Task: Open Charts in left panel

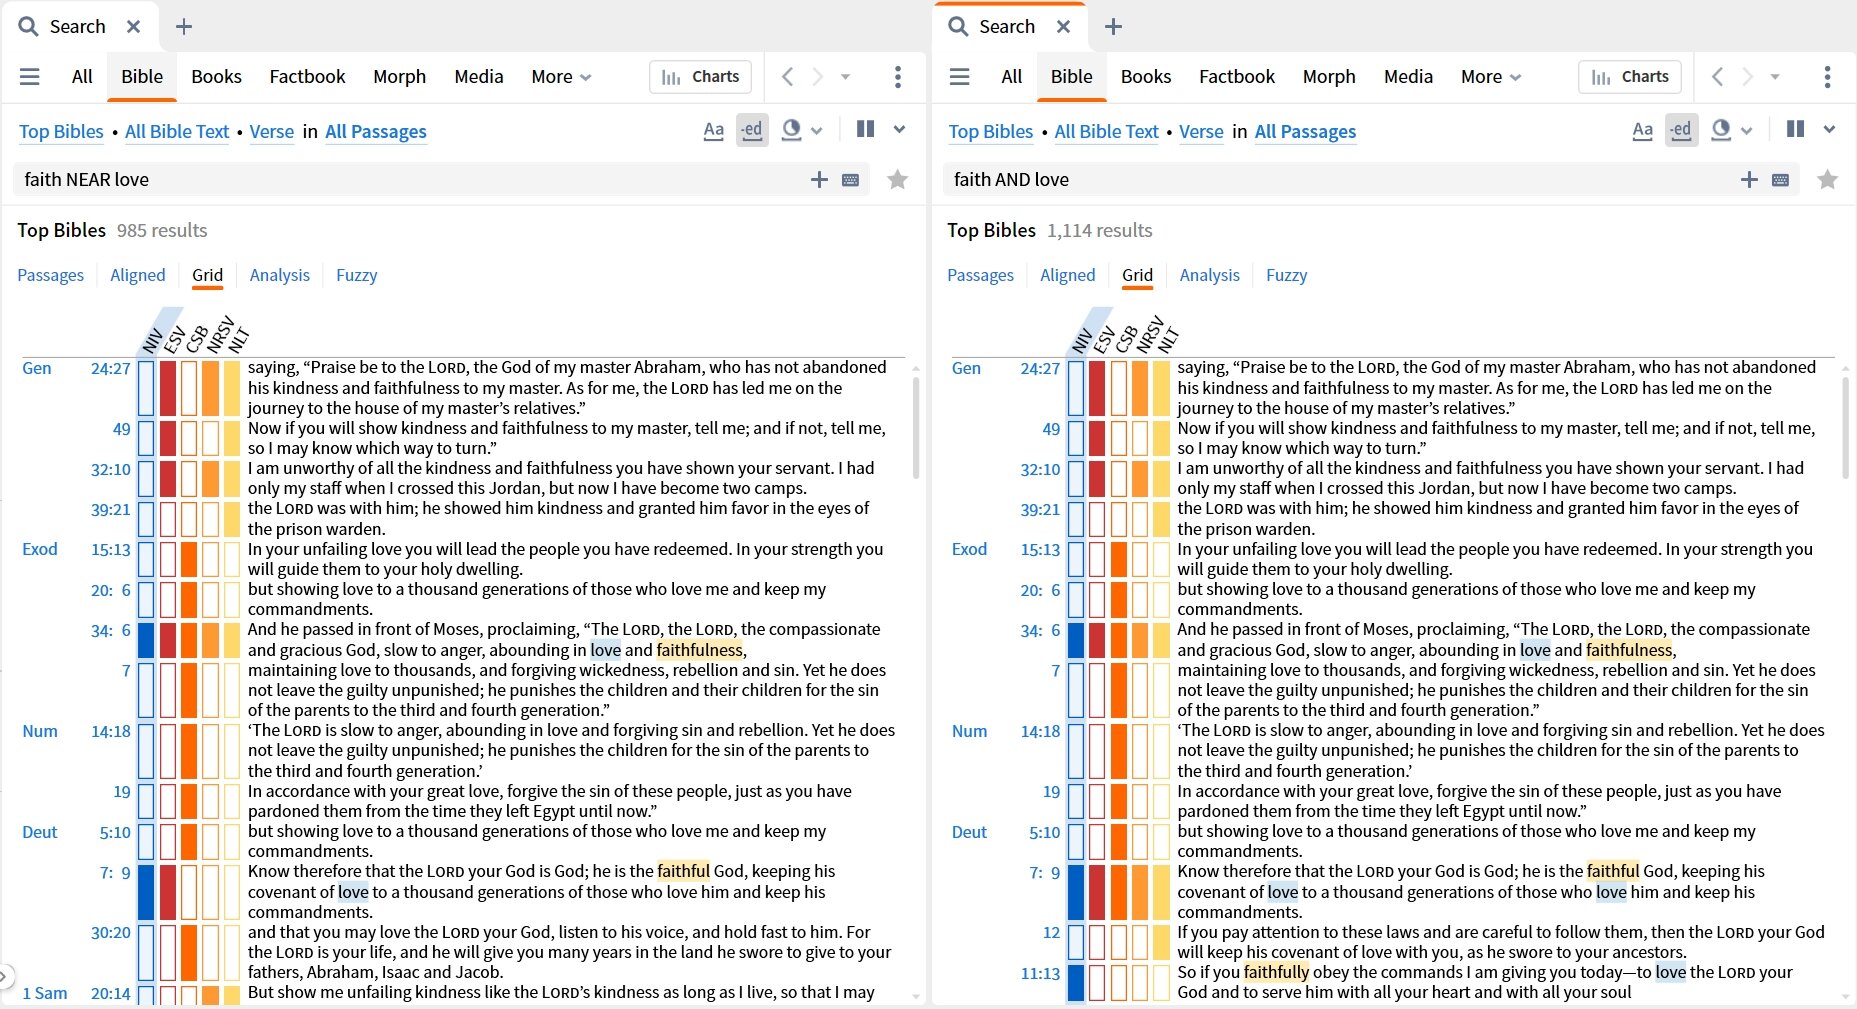Action: click(x=700, y=77)
